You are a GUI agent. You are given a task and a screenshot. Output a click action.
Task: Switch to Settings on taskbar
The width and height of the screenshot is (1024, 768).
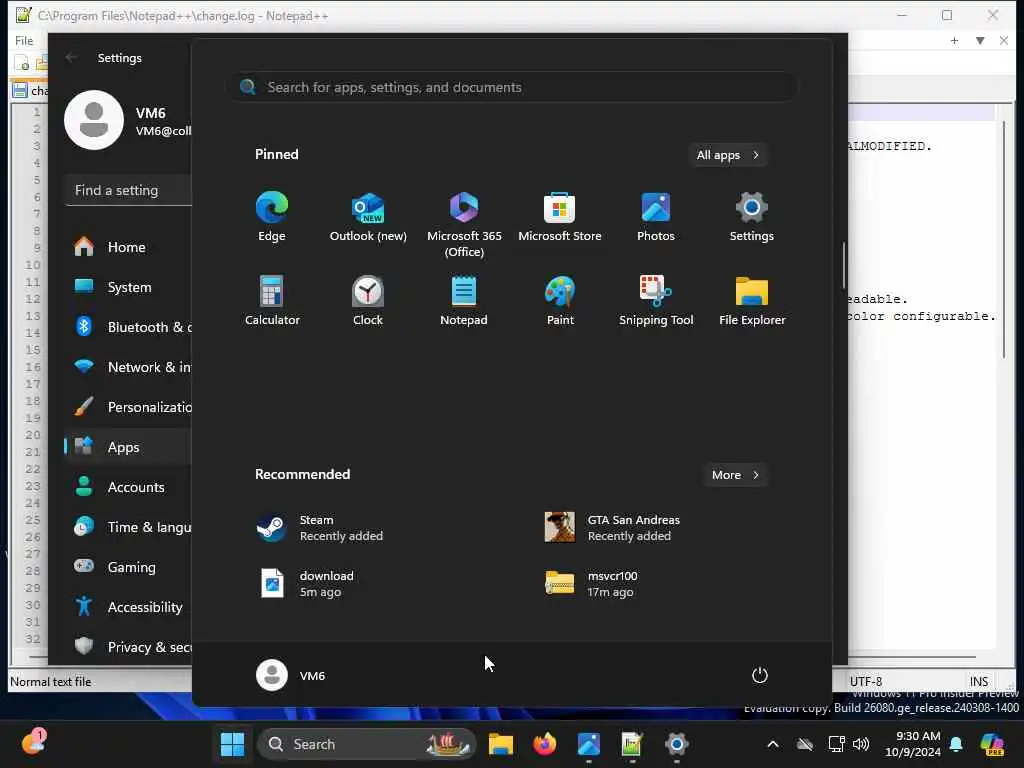tap(677, 744)
